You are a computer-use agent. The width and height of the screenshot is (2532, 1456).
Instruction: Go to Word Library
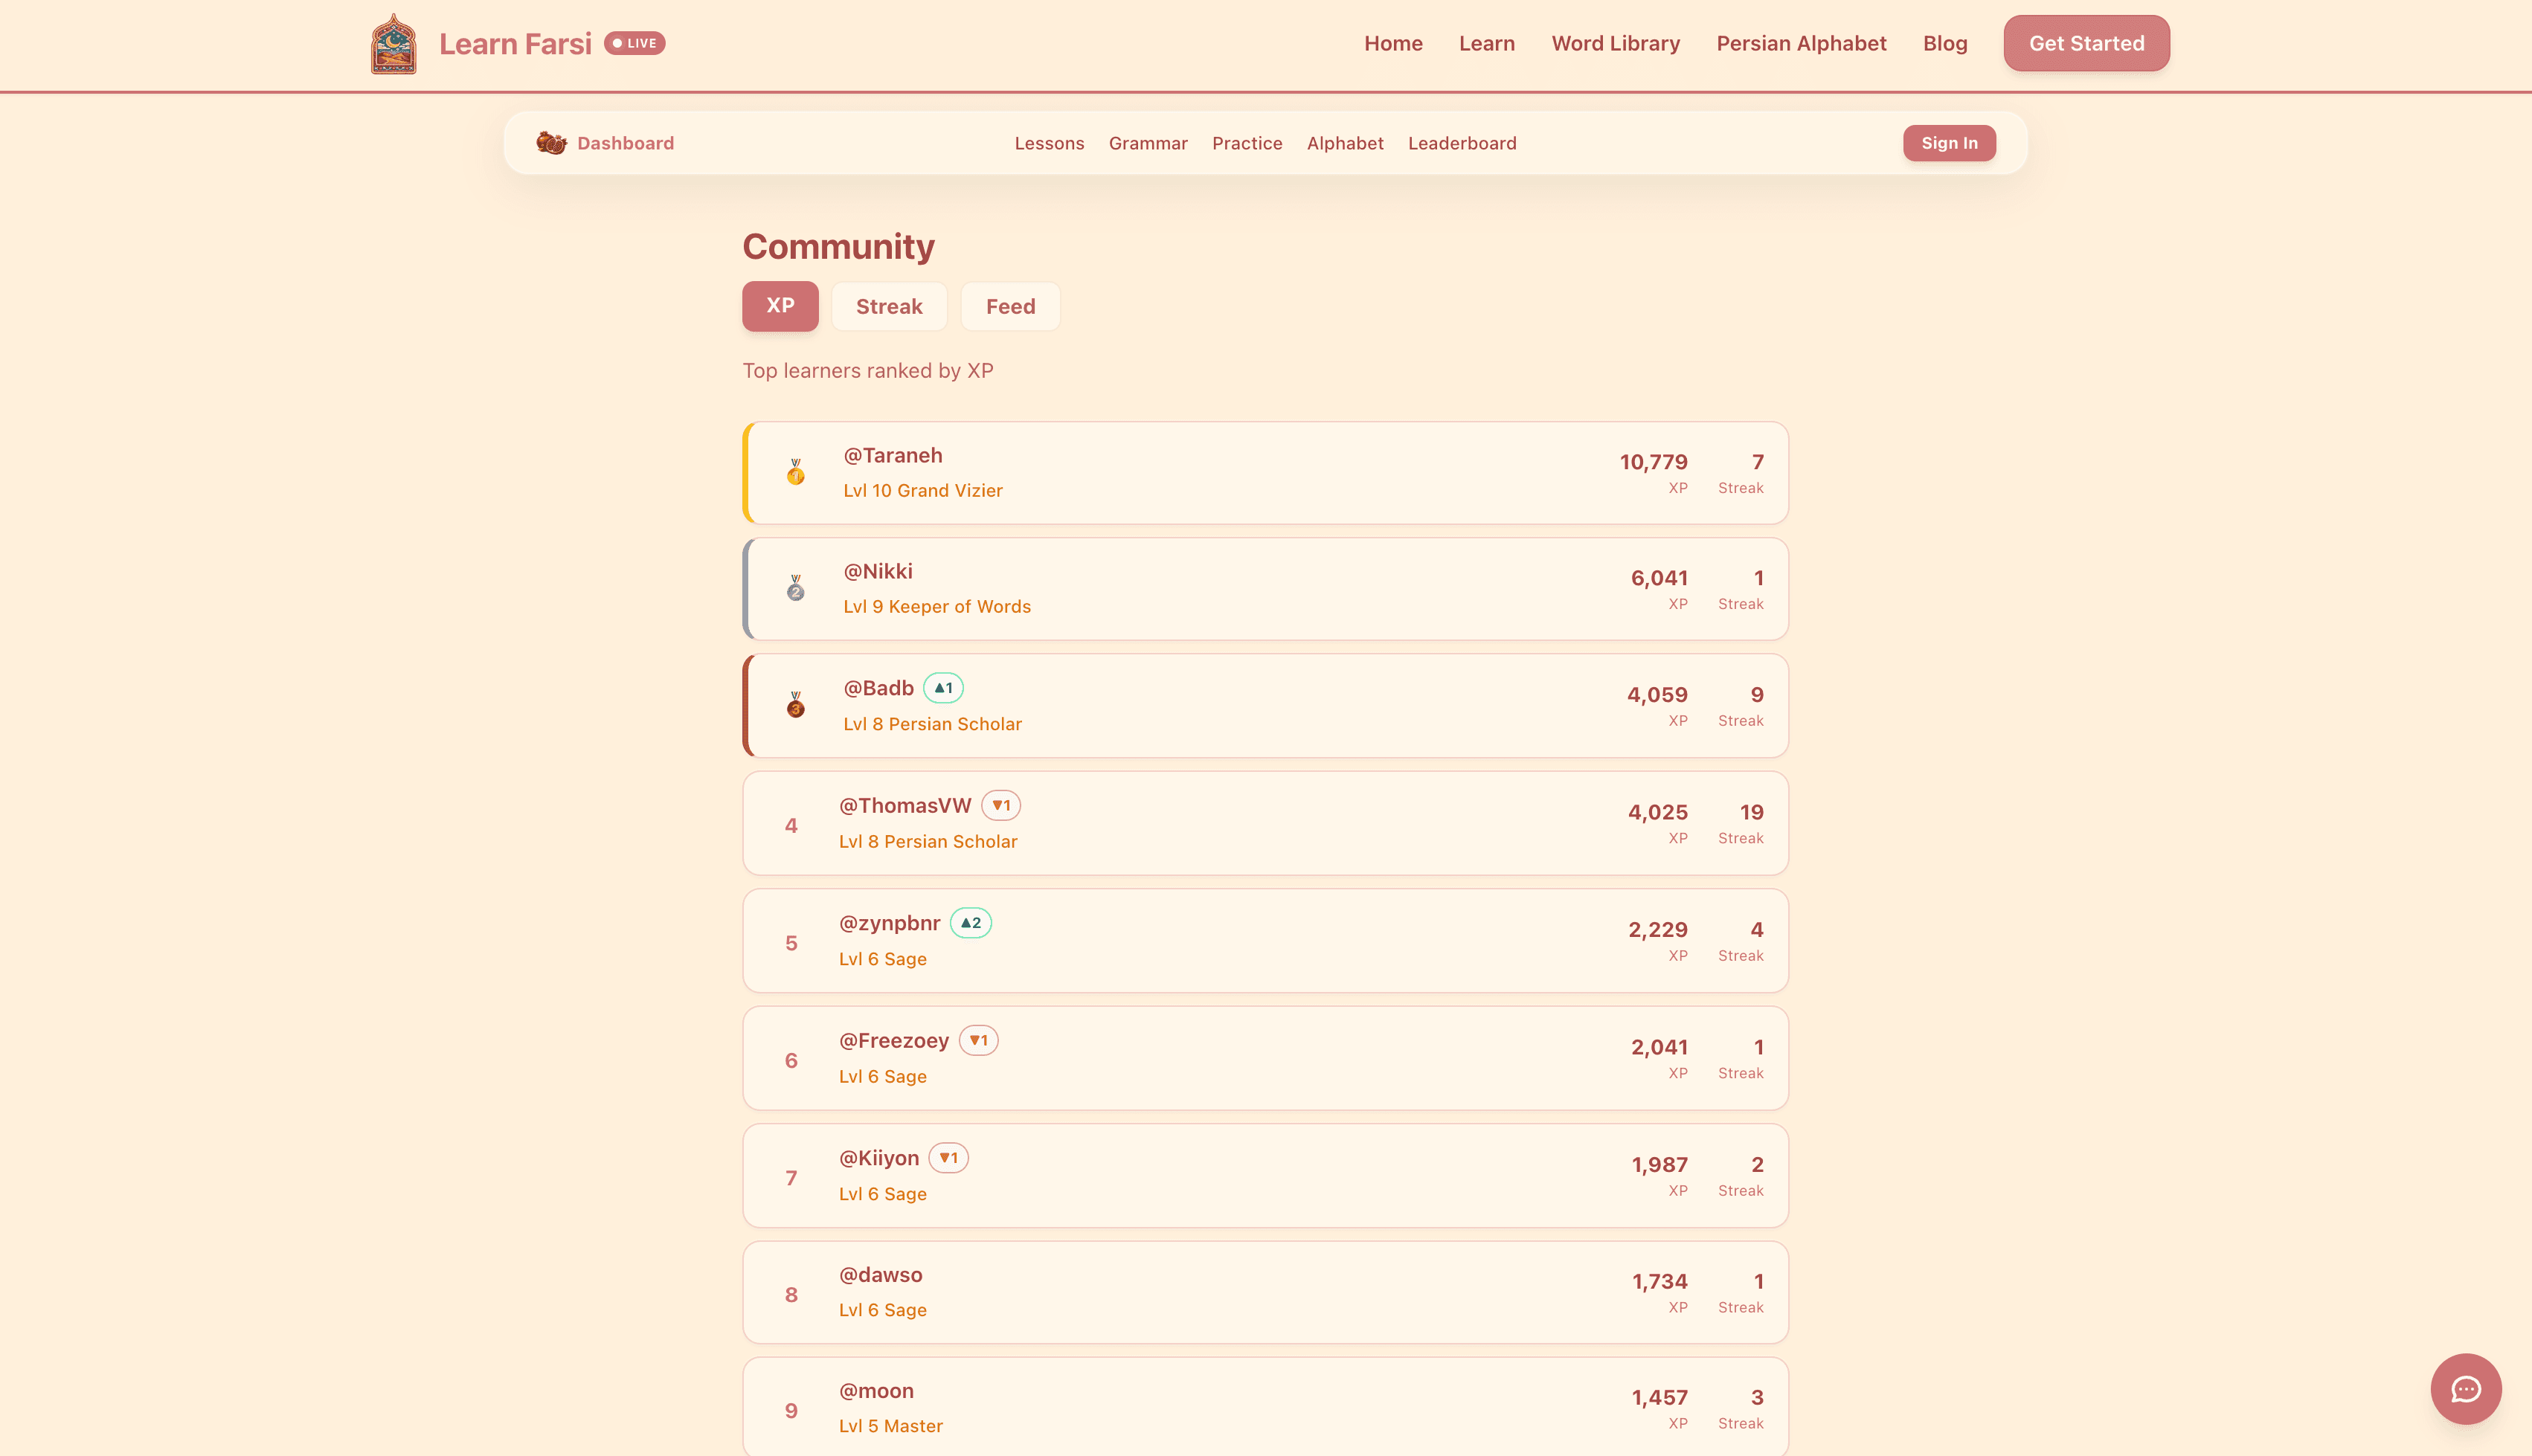1615,43
